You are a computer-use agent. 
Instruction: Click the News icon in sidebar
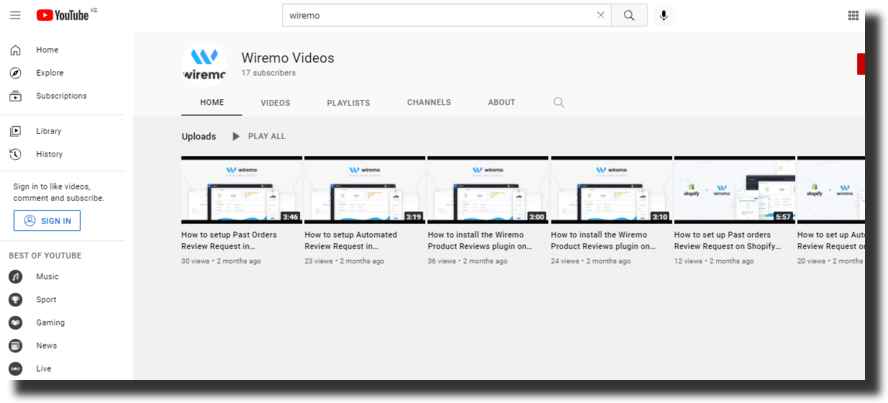click(15, 346)
